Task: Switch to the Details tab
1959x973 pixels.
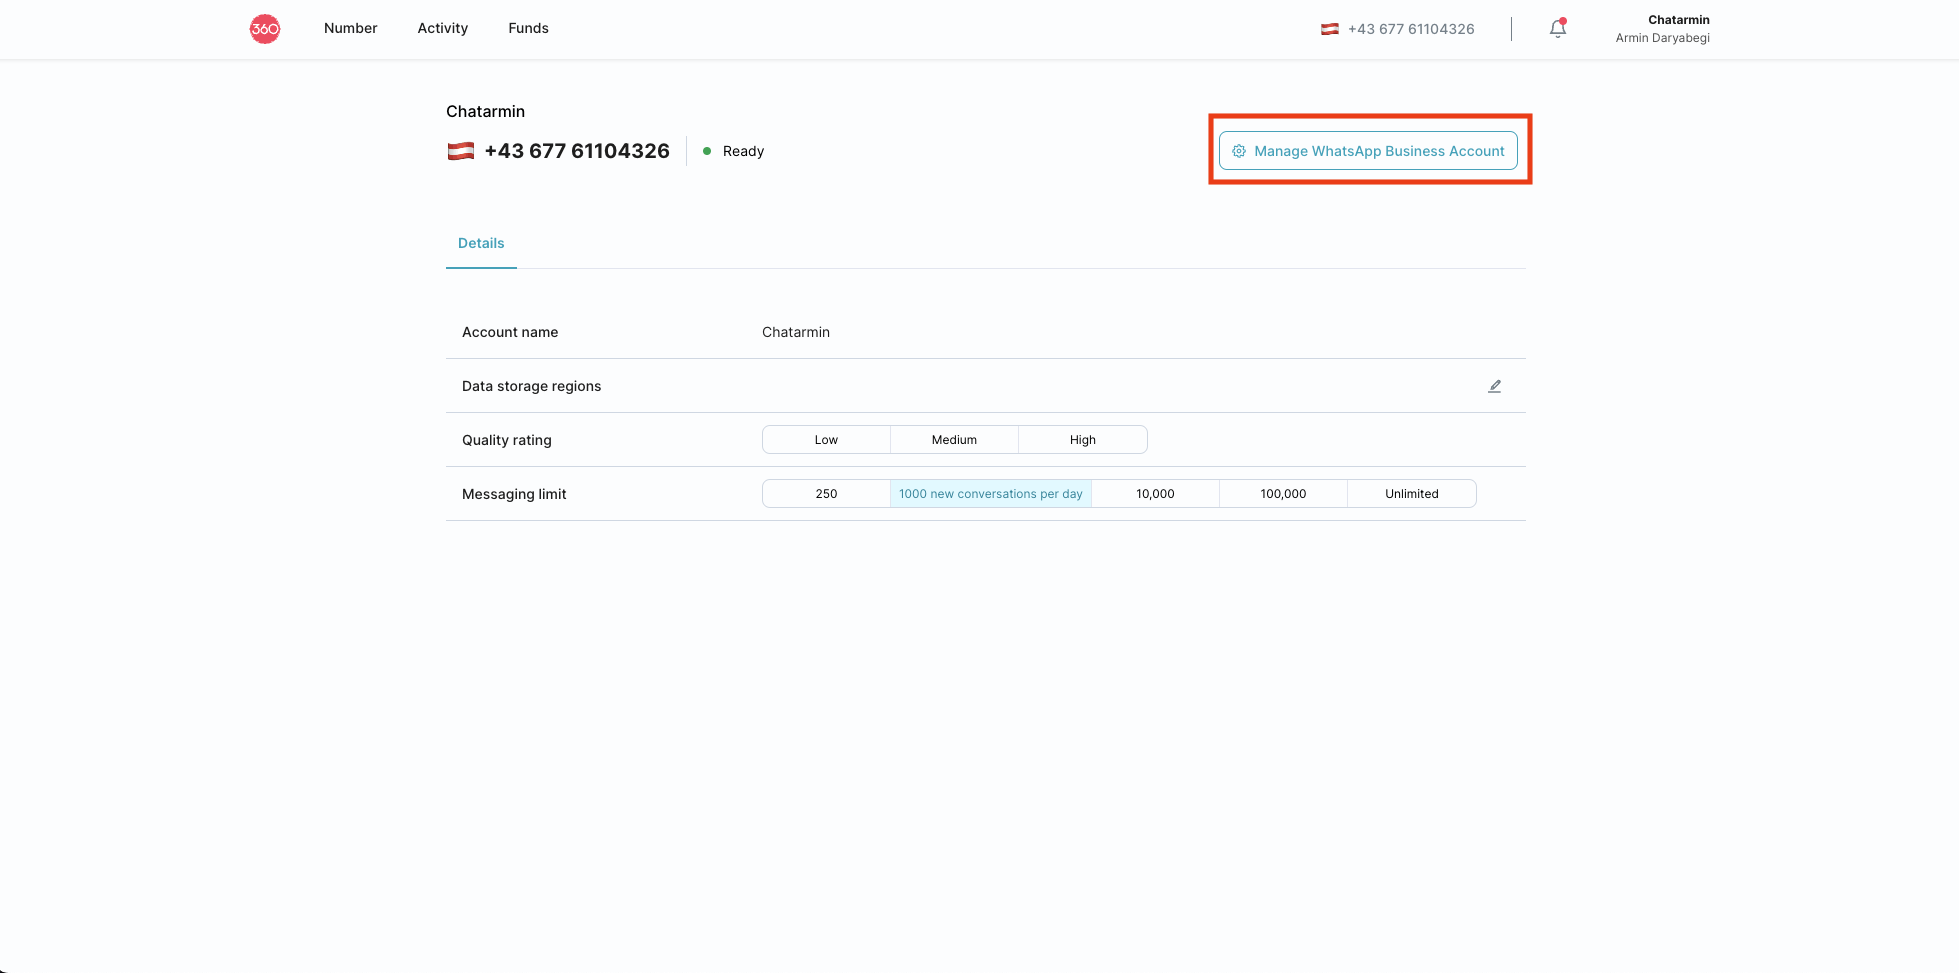Action: click(x=481, y=243)
